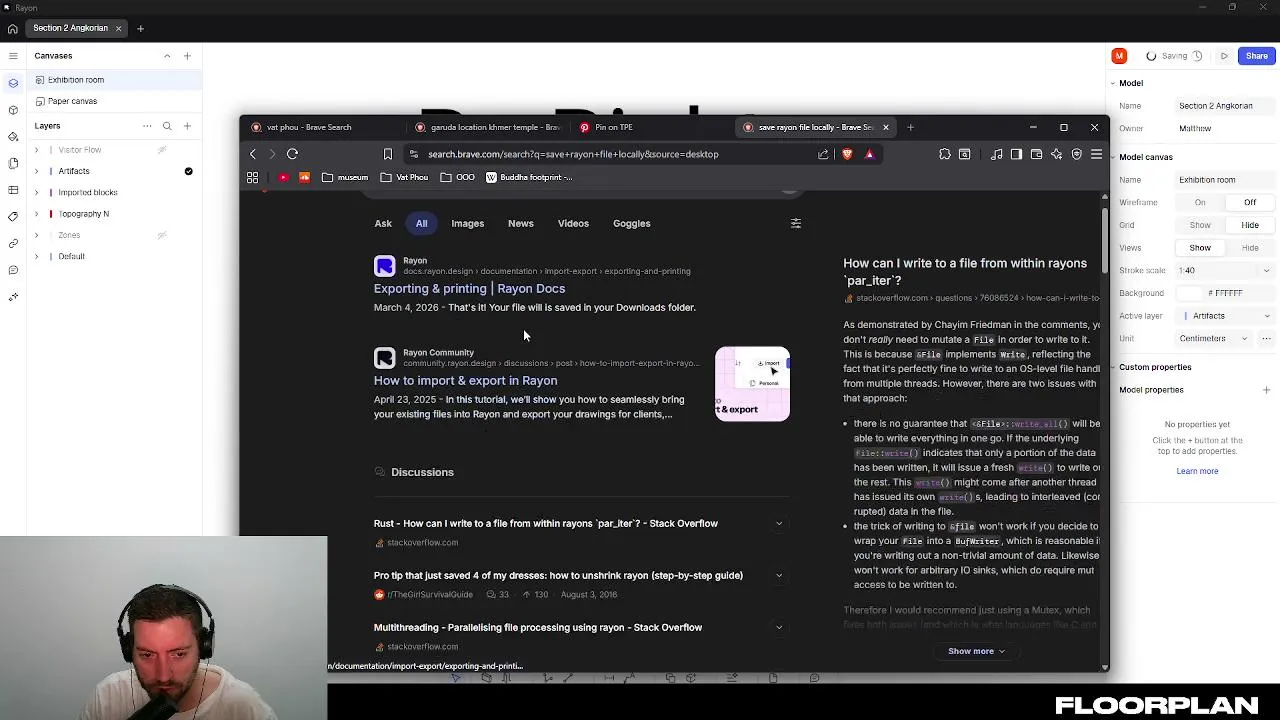Set Views to Show
This screenshot has height=720, width=1280.
[x=1200, y=248]
